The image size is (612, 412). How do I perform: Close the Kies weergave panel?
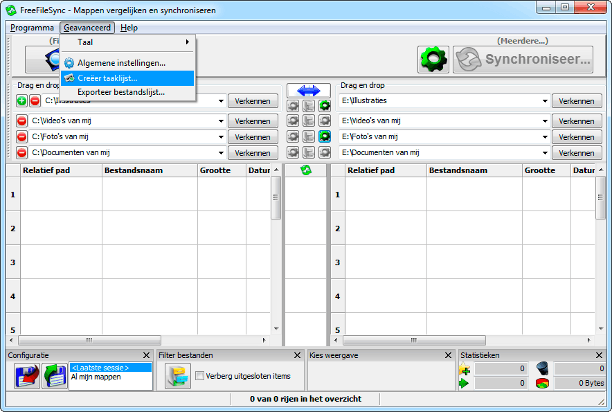pos(448,355)
